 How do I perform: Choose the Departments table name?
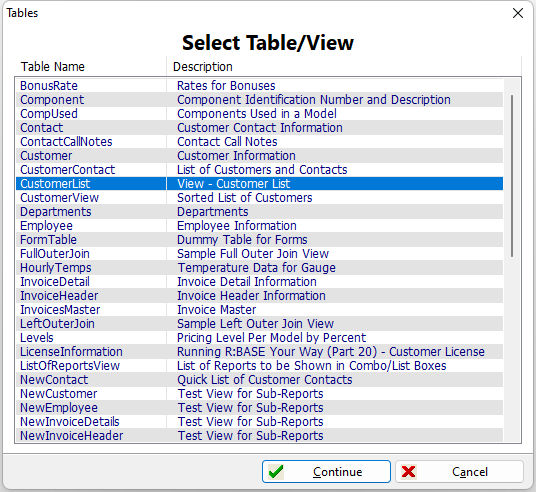(x=56, y=212)
